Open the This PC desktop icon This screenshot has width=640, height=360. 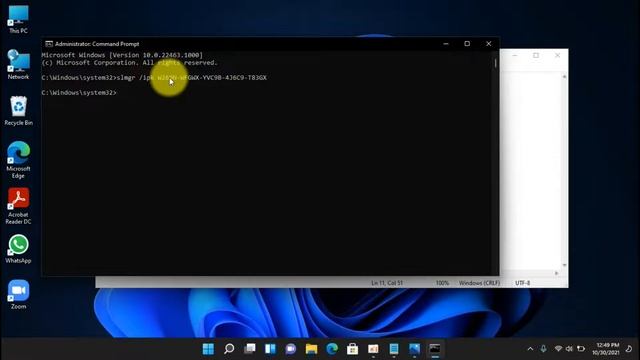[18, 20]
